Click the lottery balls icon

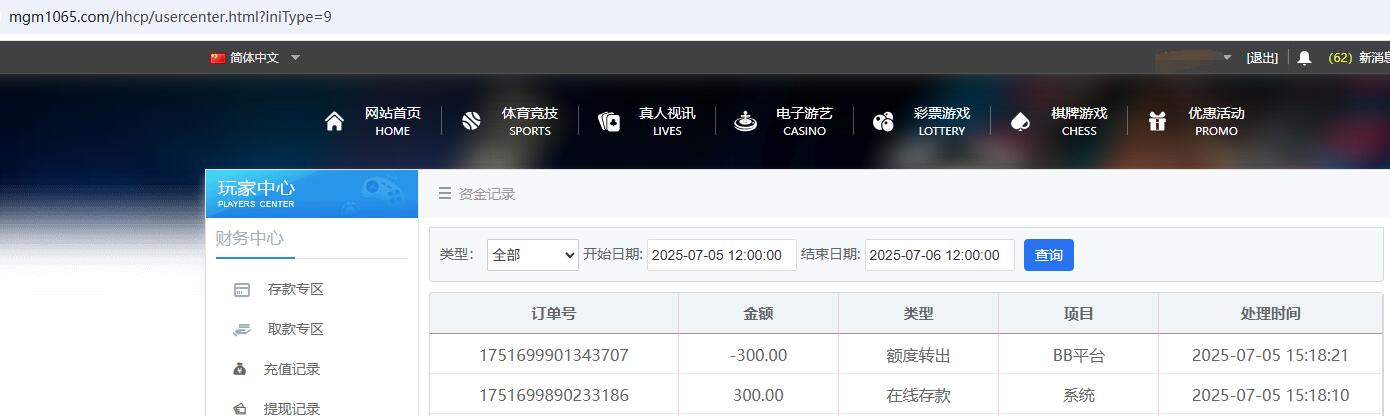[883, 122]
